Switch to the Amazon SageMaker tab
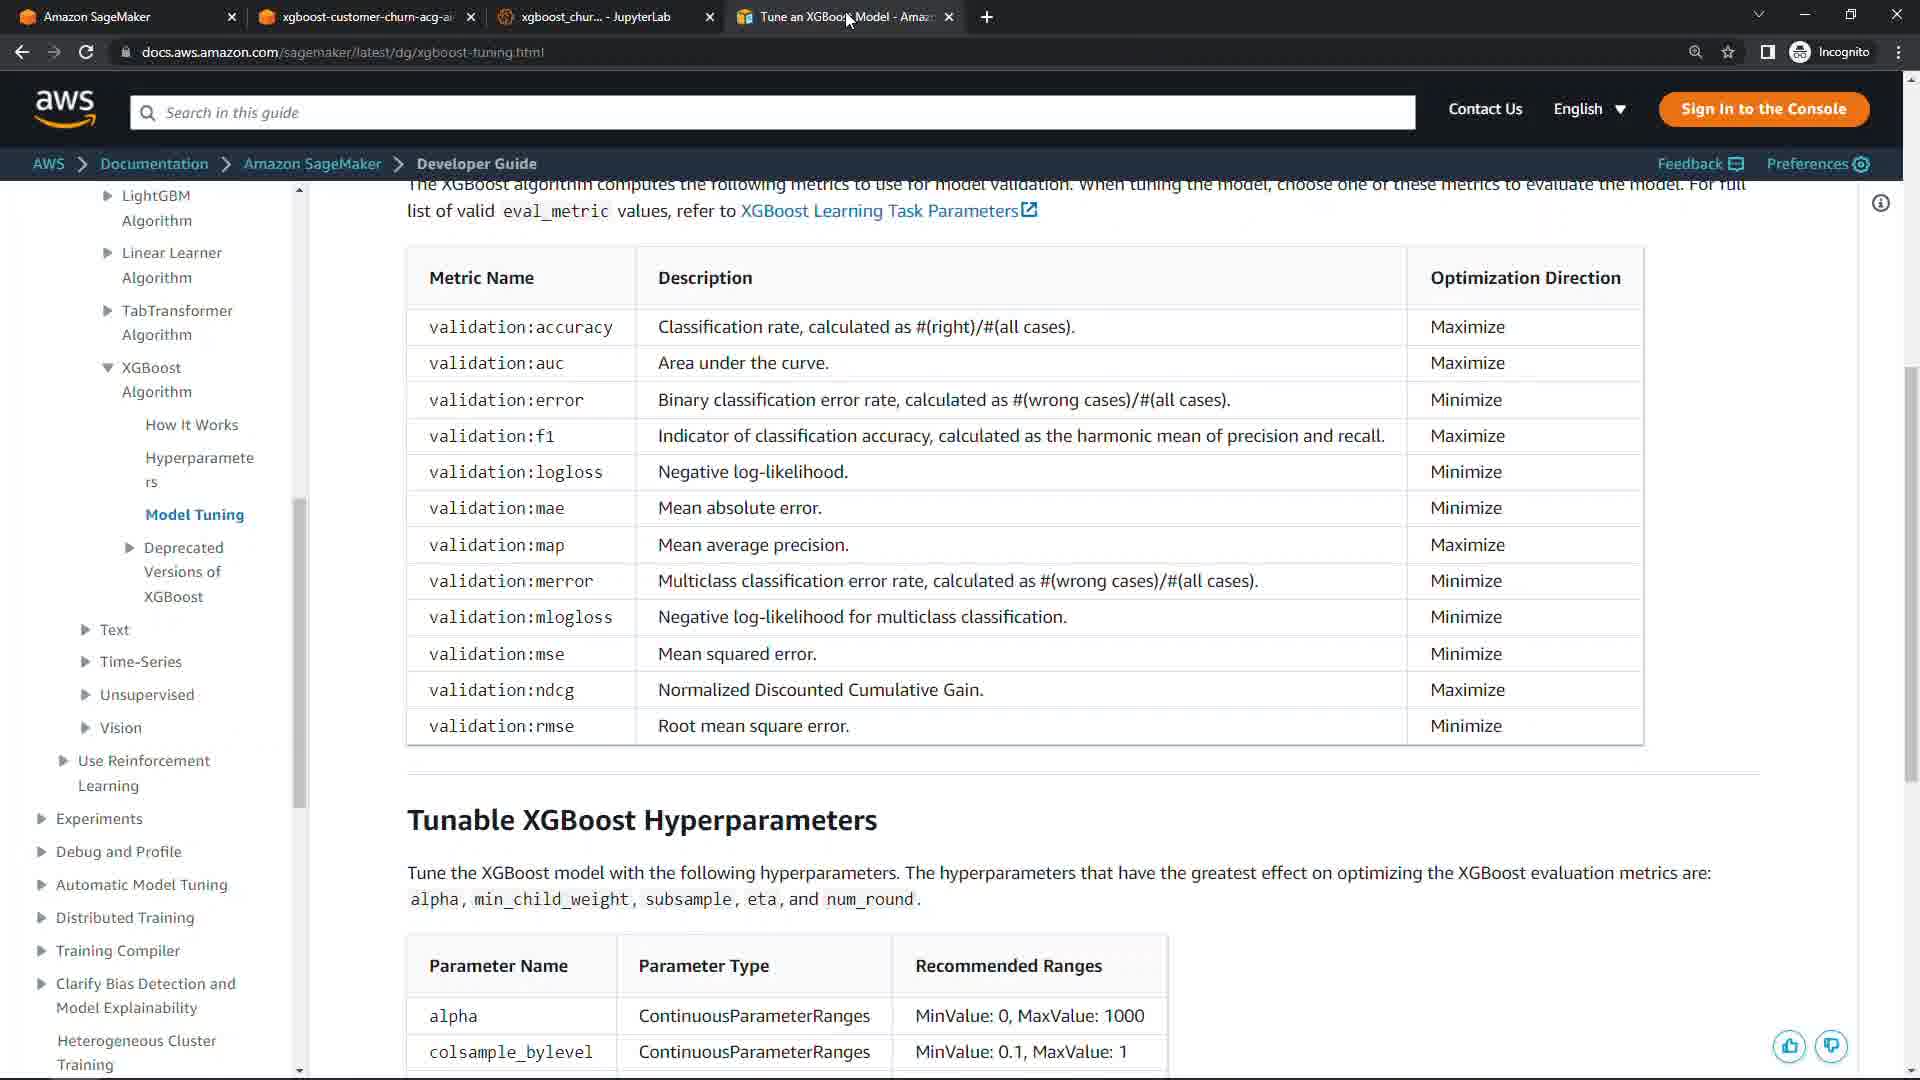 tap(97, 17)
